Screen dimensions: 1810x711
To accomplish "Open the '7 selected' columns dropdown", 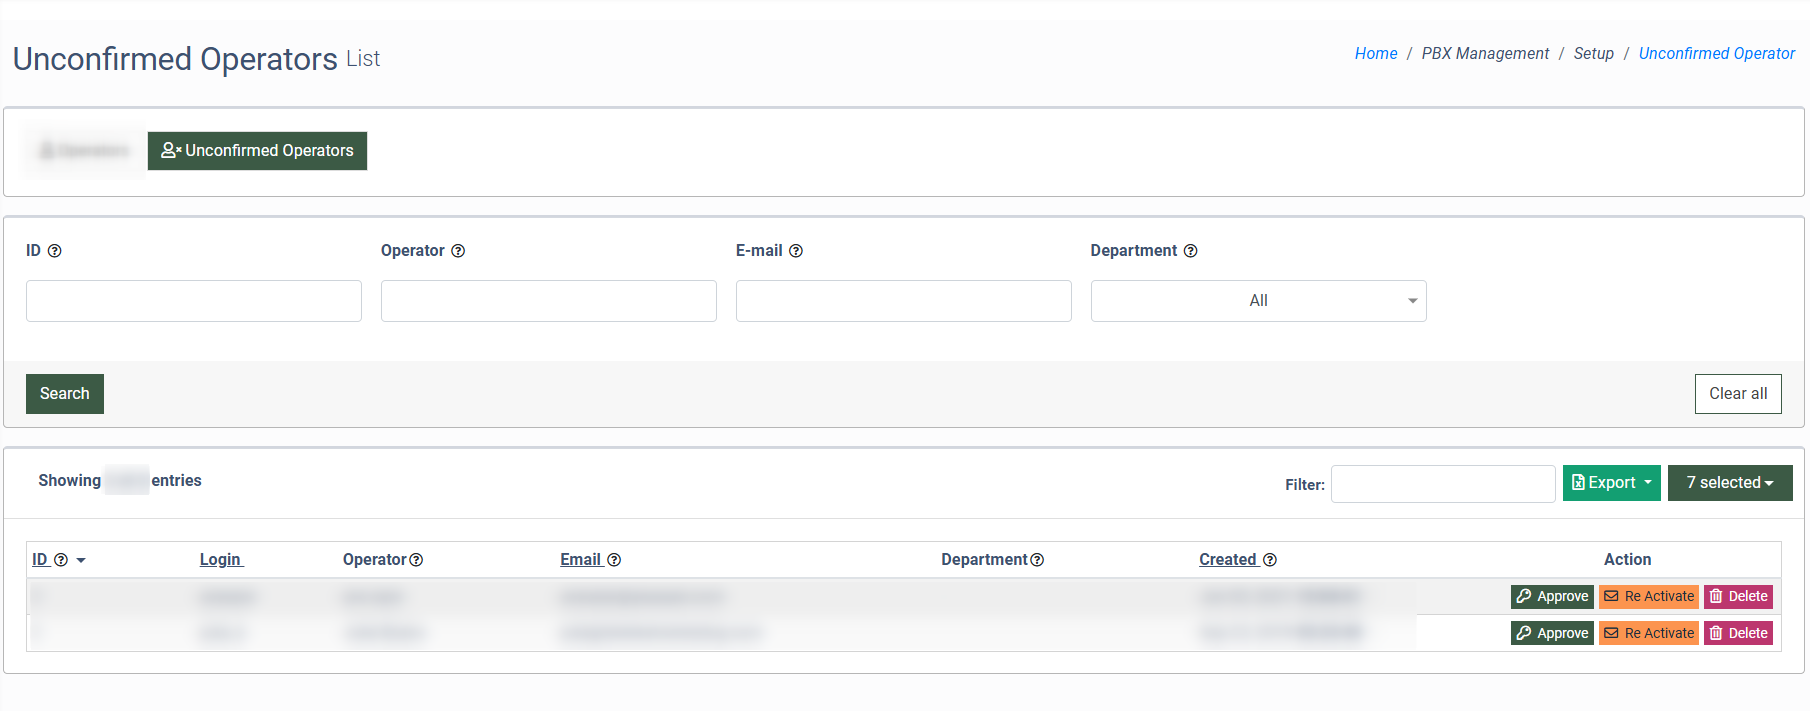I will (x=1729, y=483).
